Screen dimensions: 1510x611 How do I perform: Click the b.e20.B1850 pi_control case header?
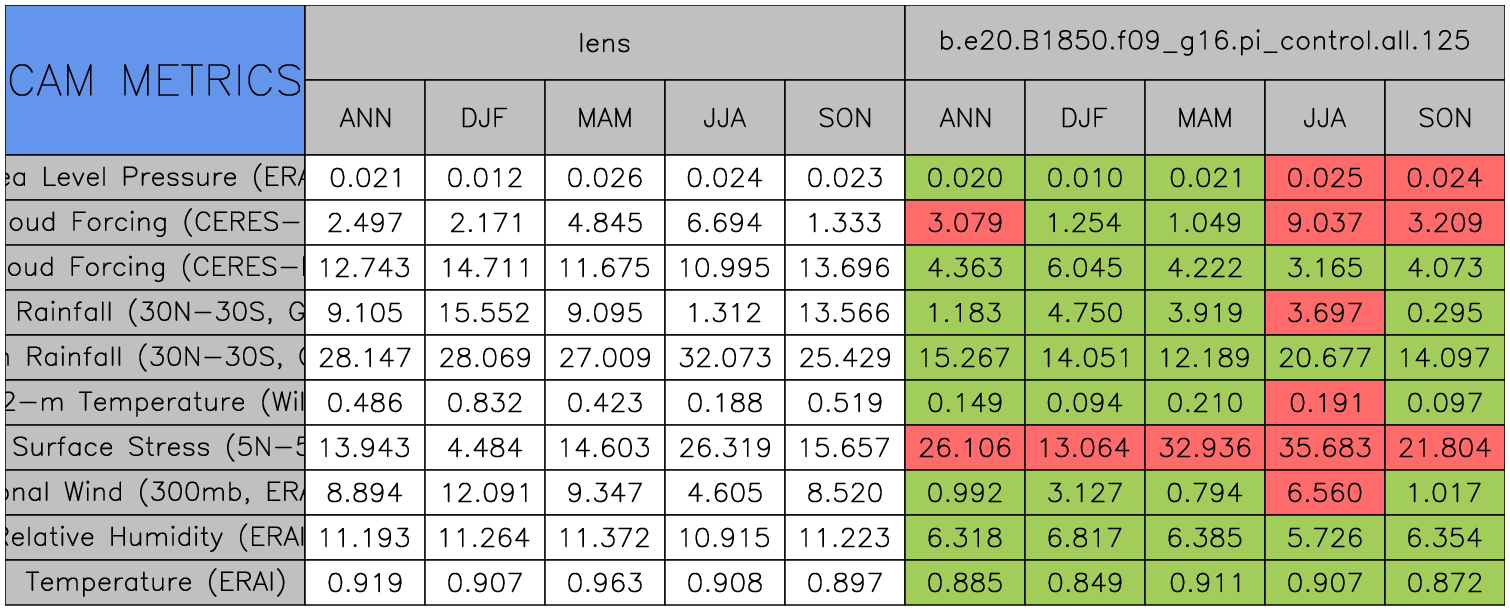pyautogui.click(x=1204, y=42)
